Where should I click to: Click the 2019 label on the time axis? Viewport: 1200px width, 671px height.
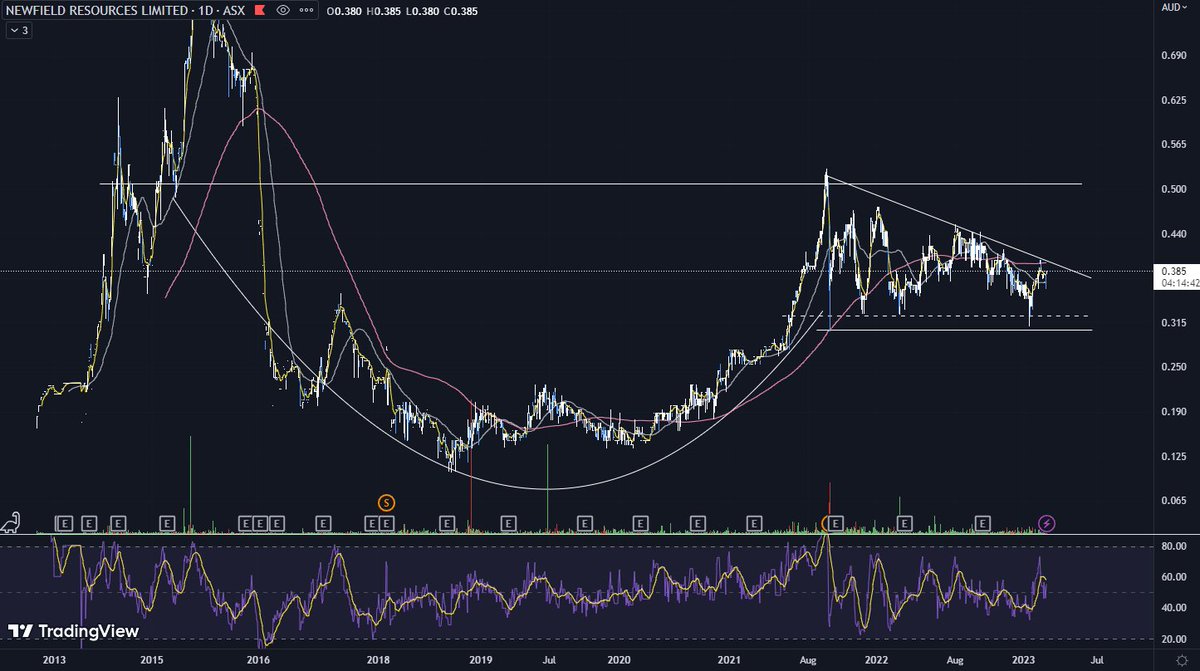tap(482, 660)
